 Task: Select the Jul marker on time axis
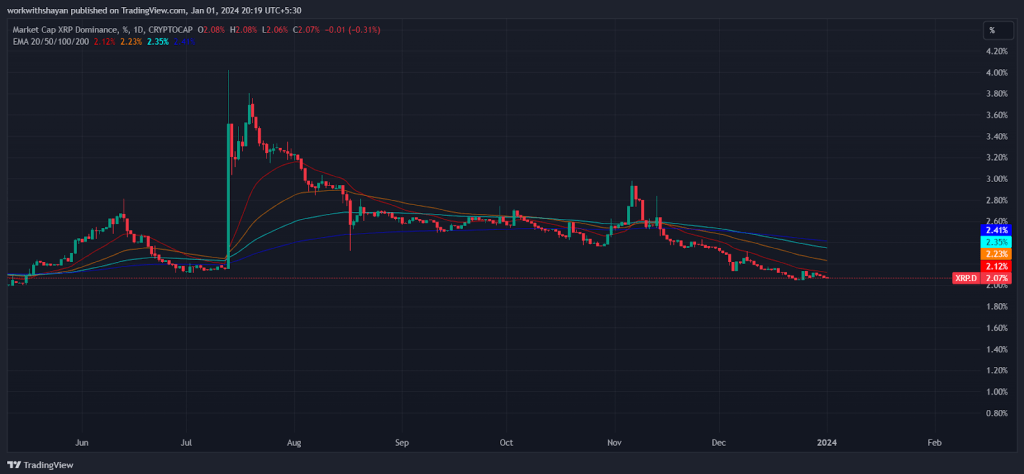pyautogui.click(x=187, y=443)
